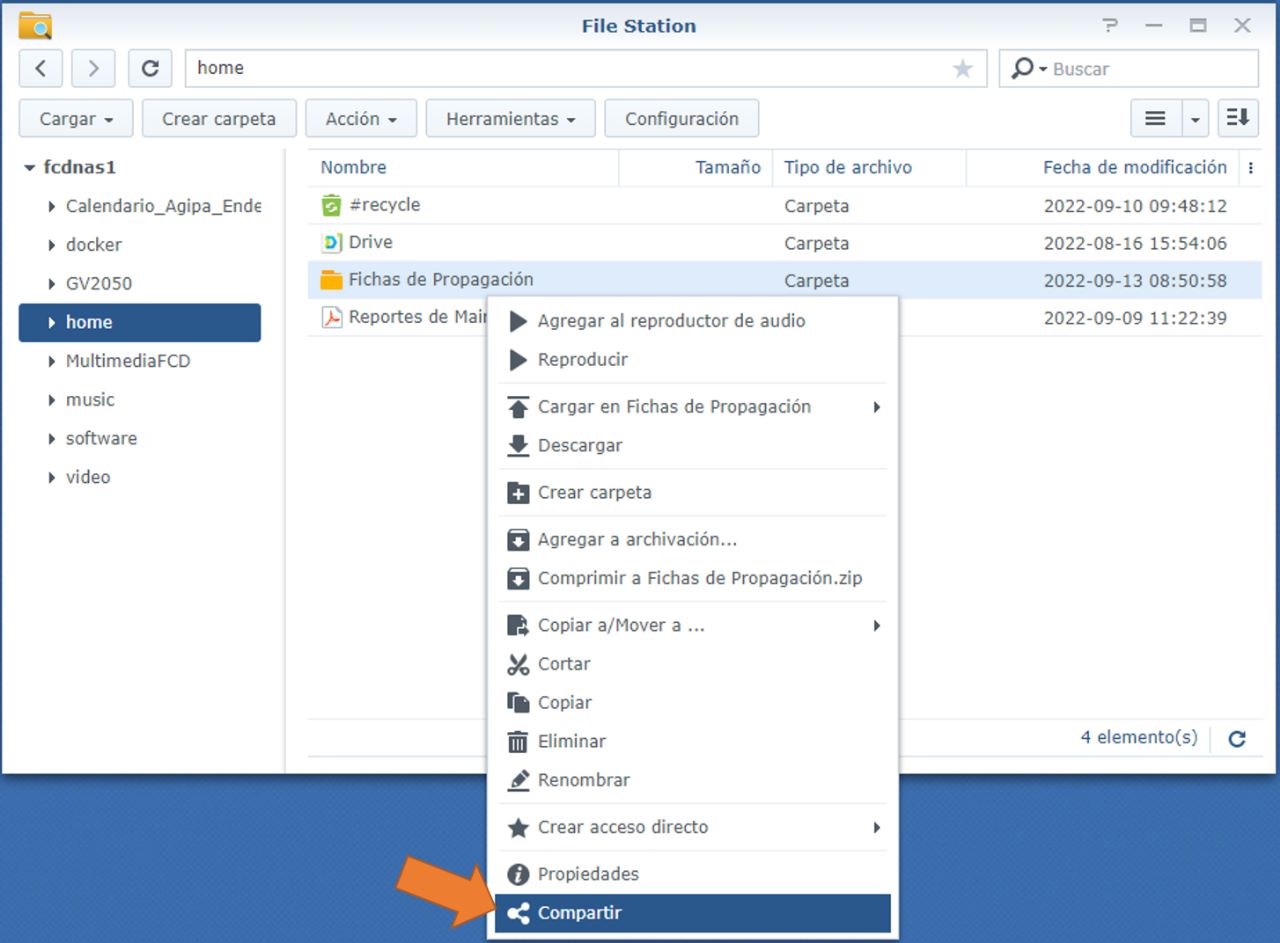Click the back navigation arrow

point(40,68)
